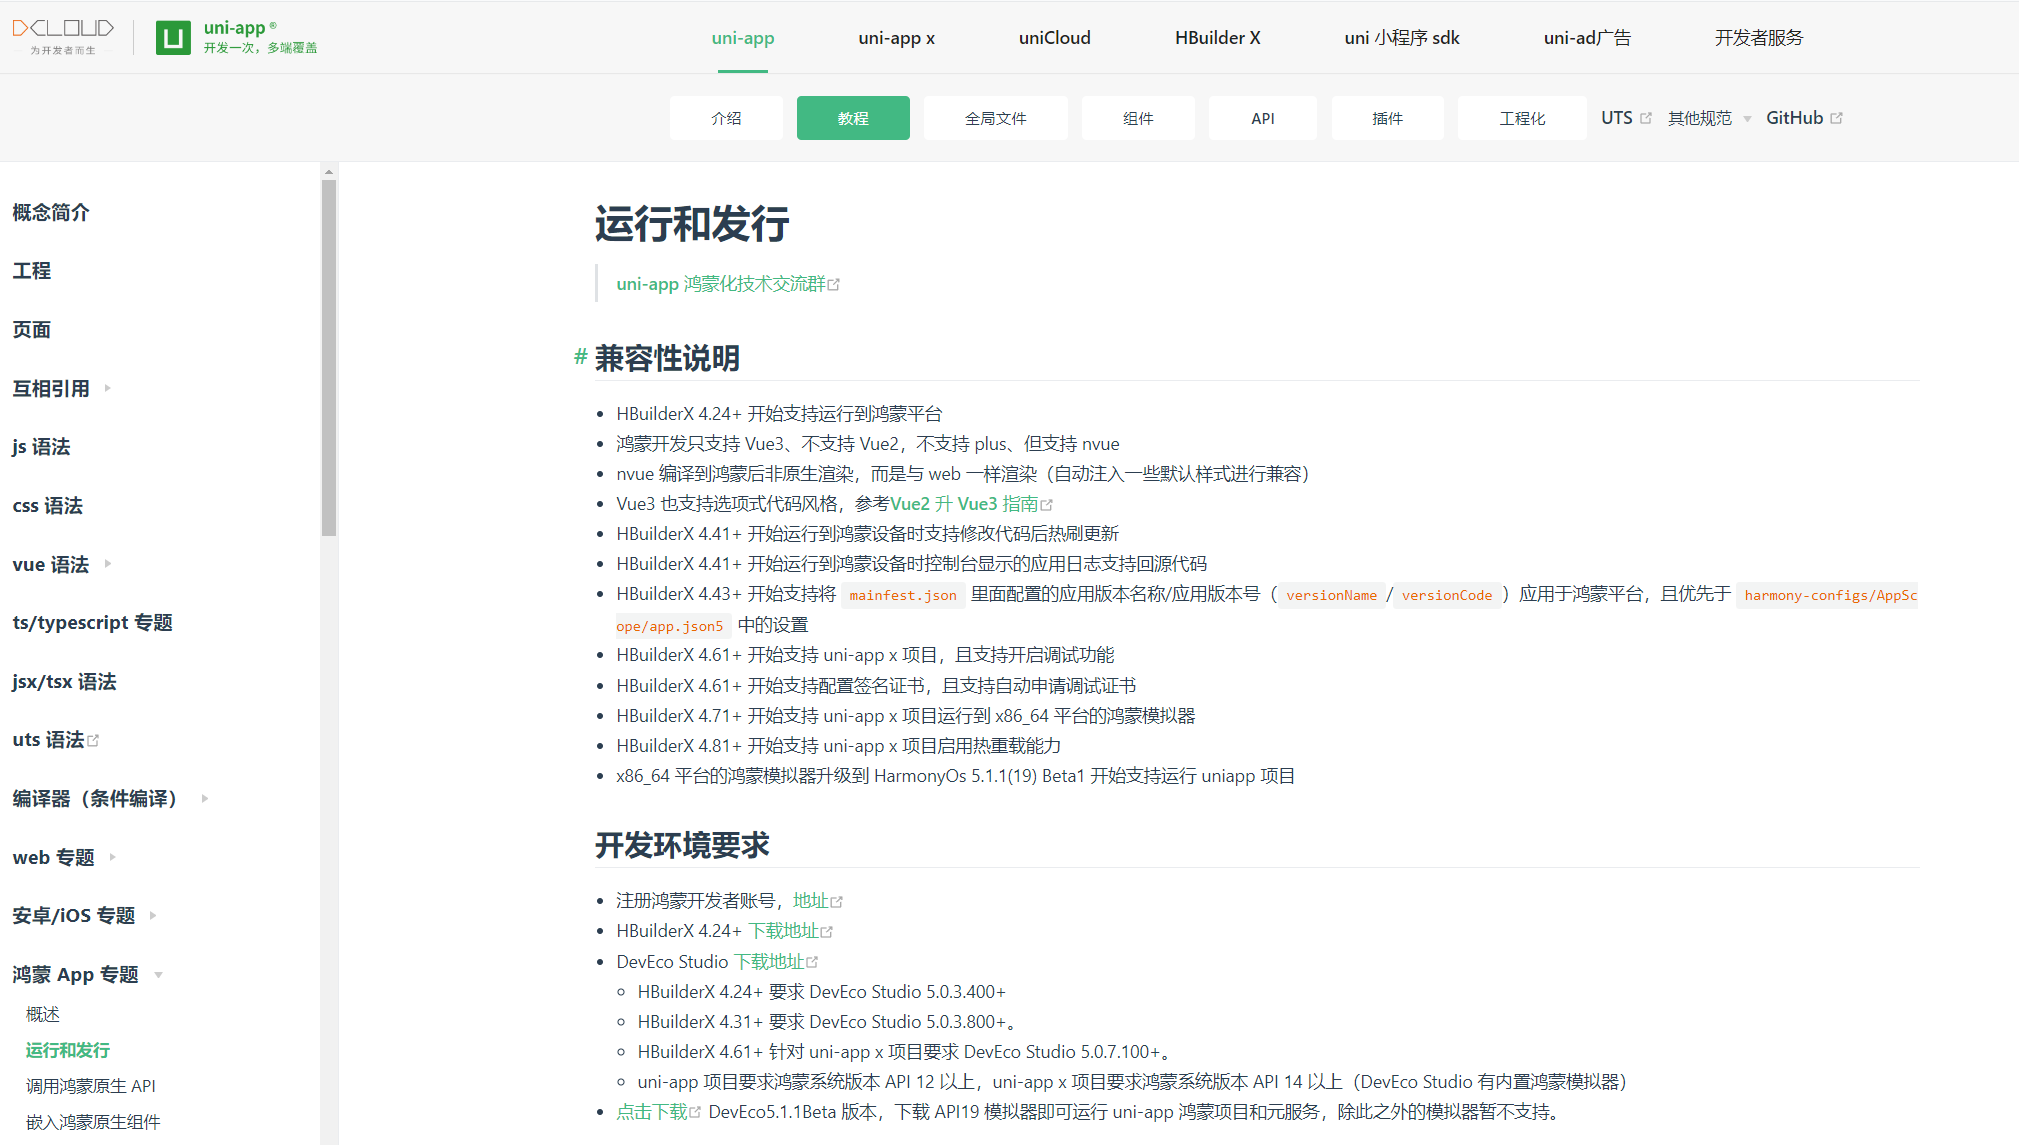2019x1145 pixels.
Task: Click the 介绍 button
Action: point(726,118)
